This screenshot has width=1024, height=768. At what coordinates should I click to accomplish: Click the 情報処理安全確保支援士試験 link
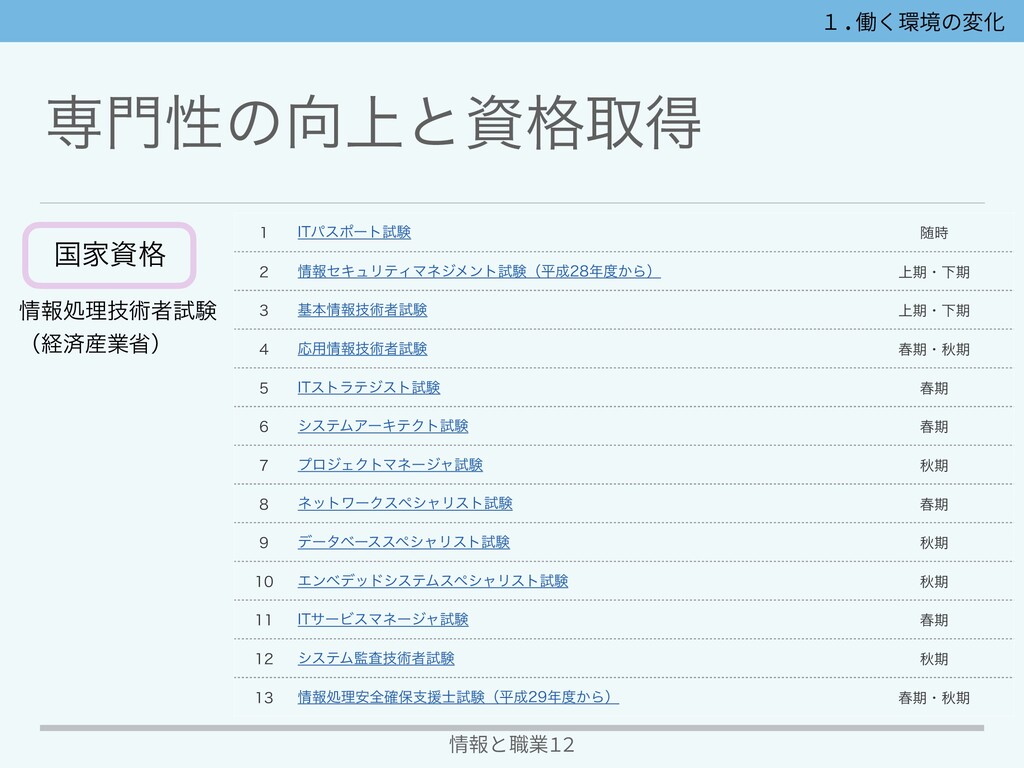(x=458, y=697)
